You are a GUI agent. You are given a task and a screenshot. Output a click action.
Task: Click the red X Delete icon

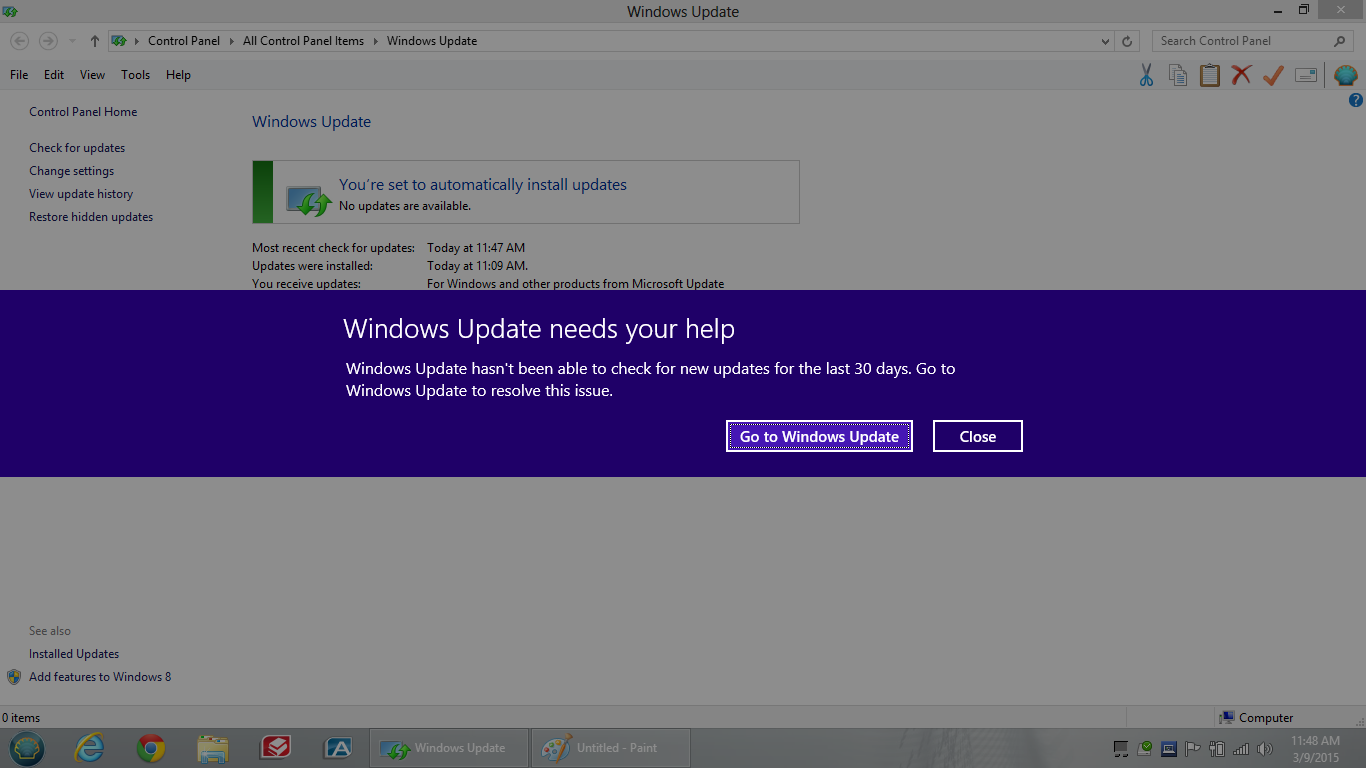1241,74
